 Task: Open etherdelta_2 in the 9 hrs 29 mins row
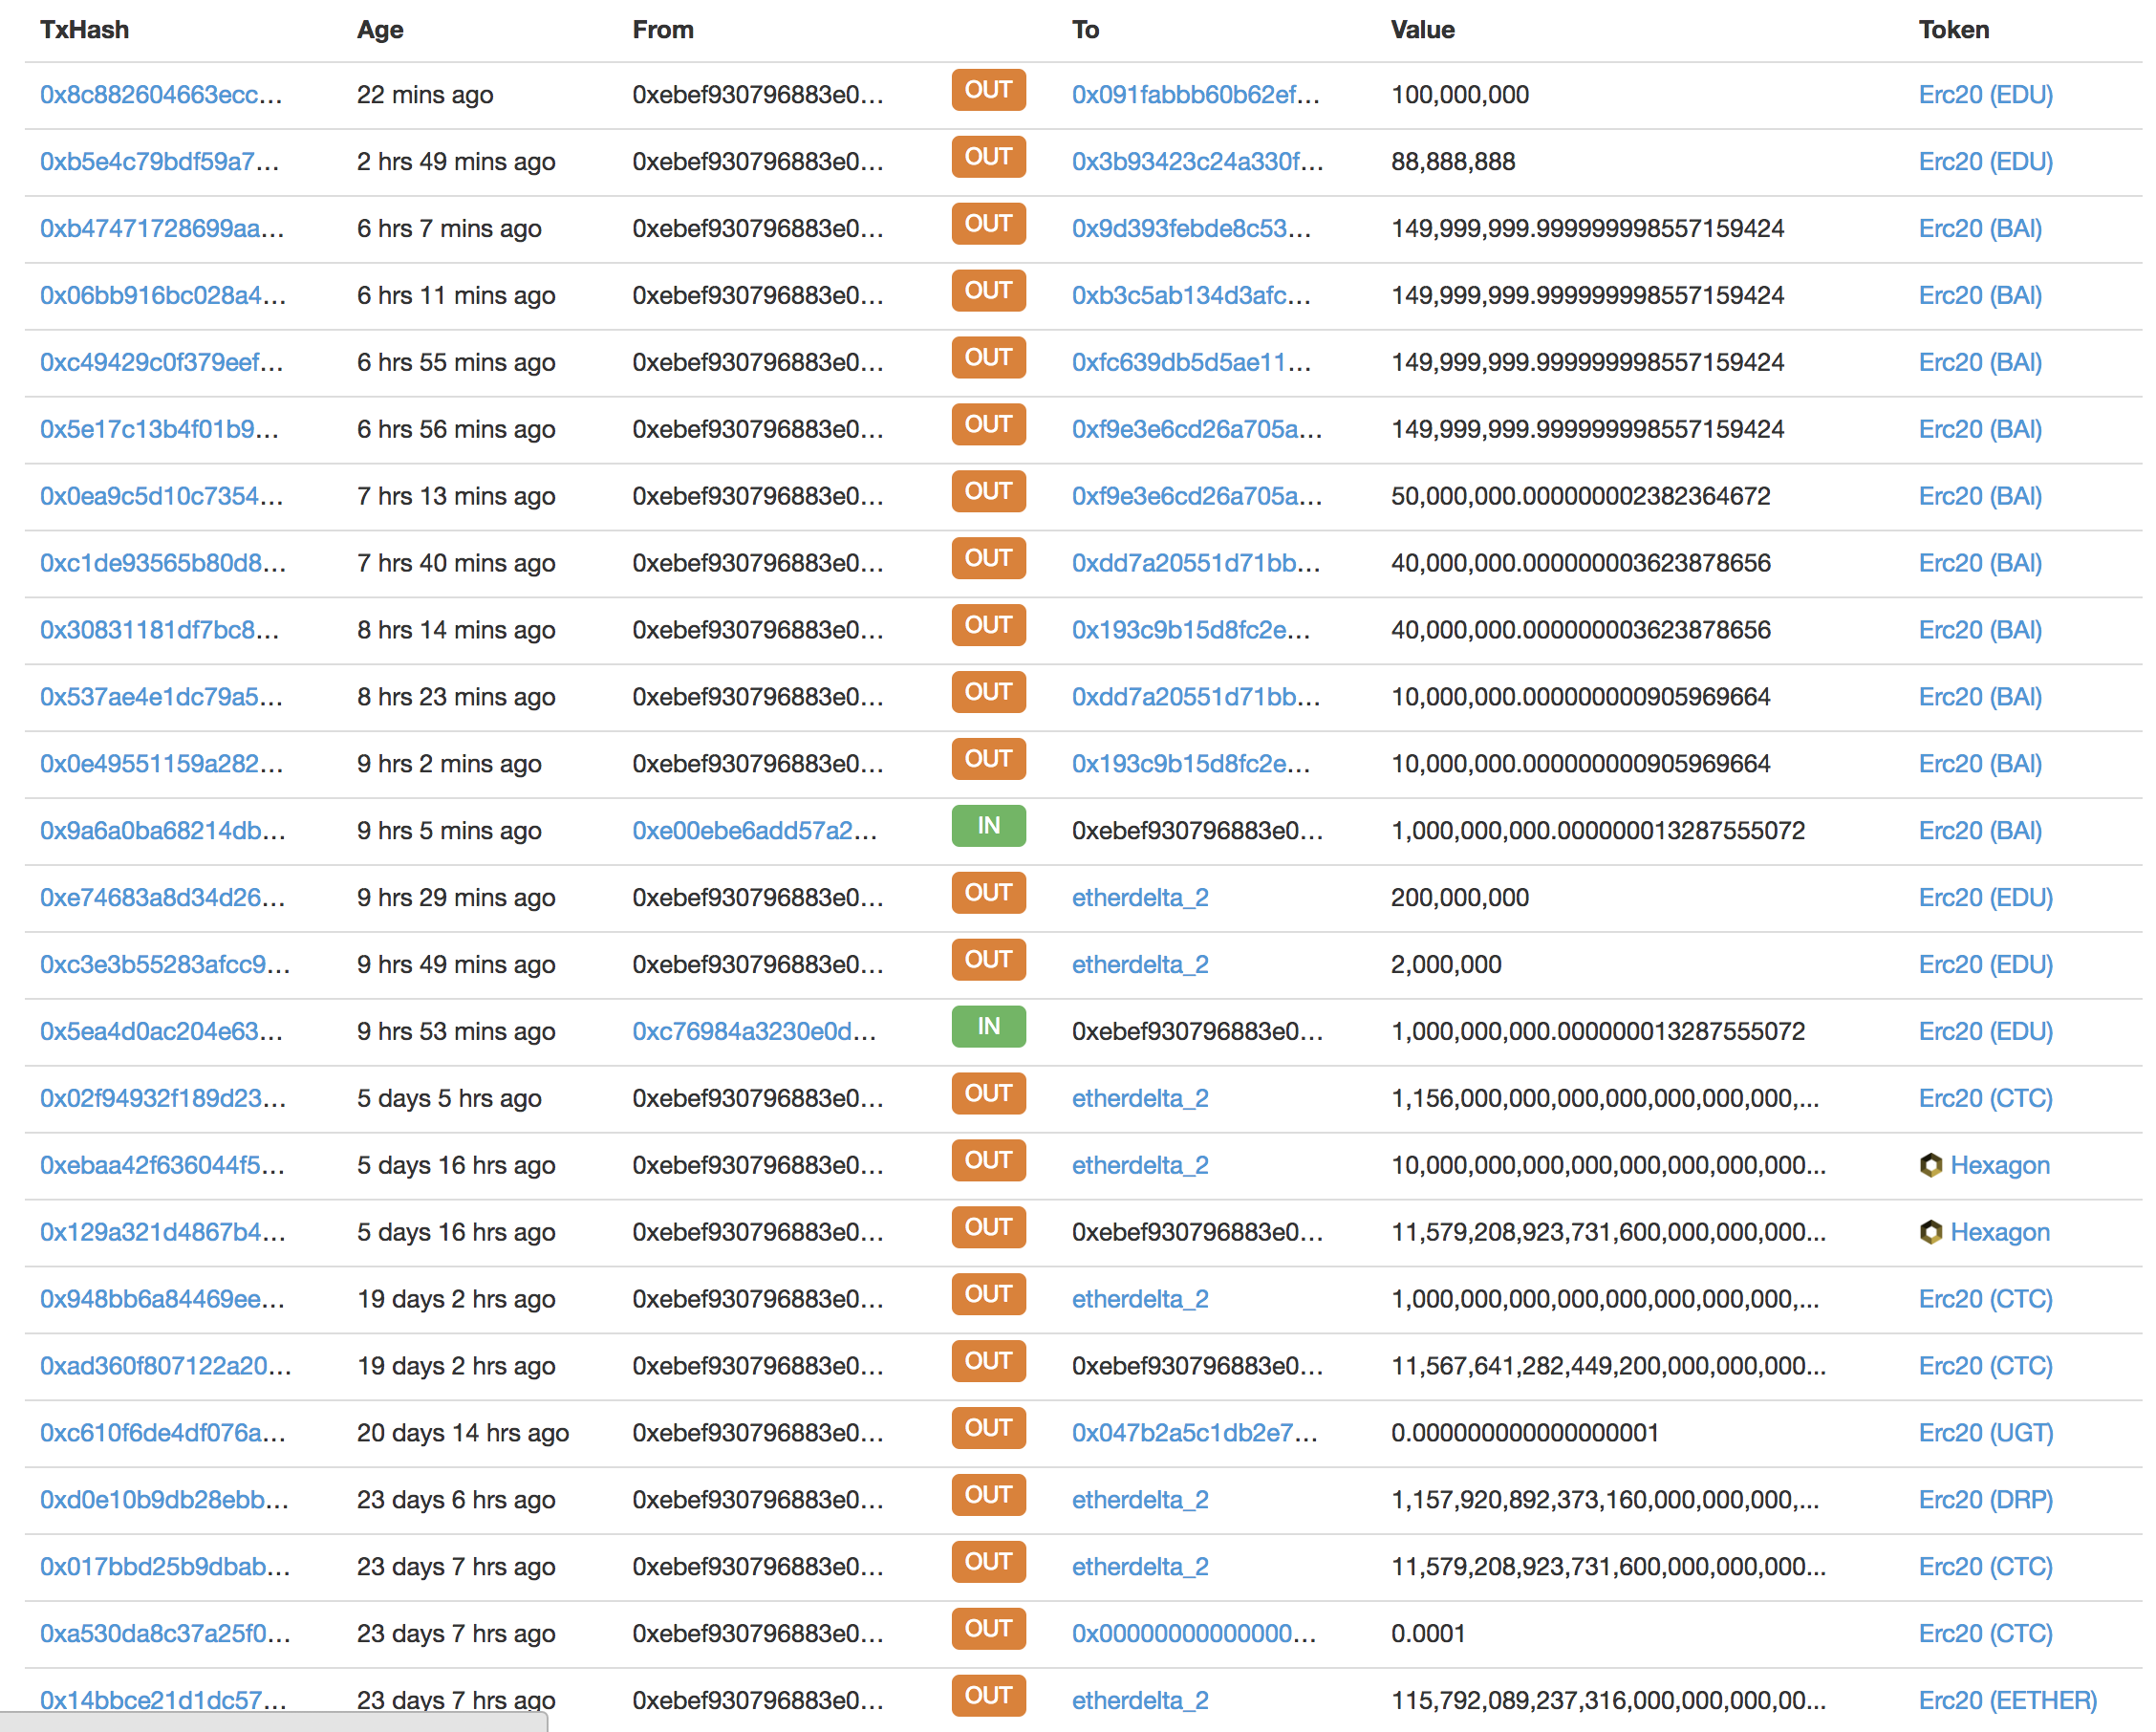[x=1139, y=898]
